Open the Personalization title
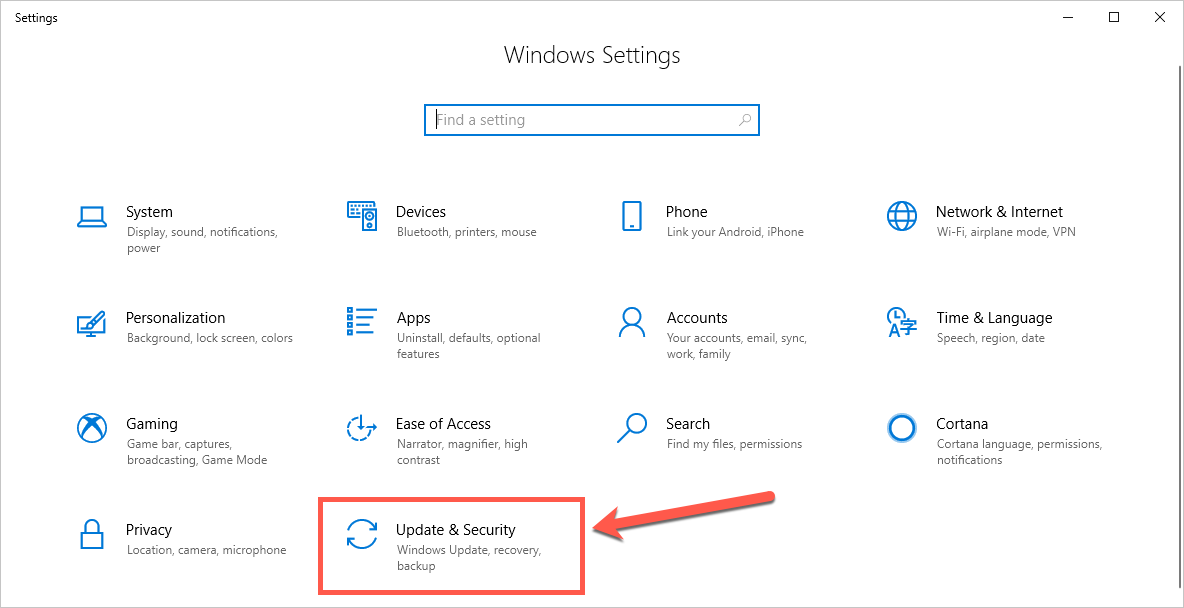The width and height of the screenshot is (1184, 608). 175,318
